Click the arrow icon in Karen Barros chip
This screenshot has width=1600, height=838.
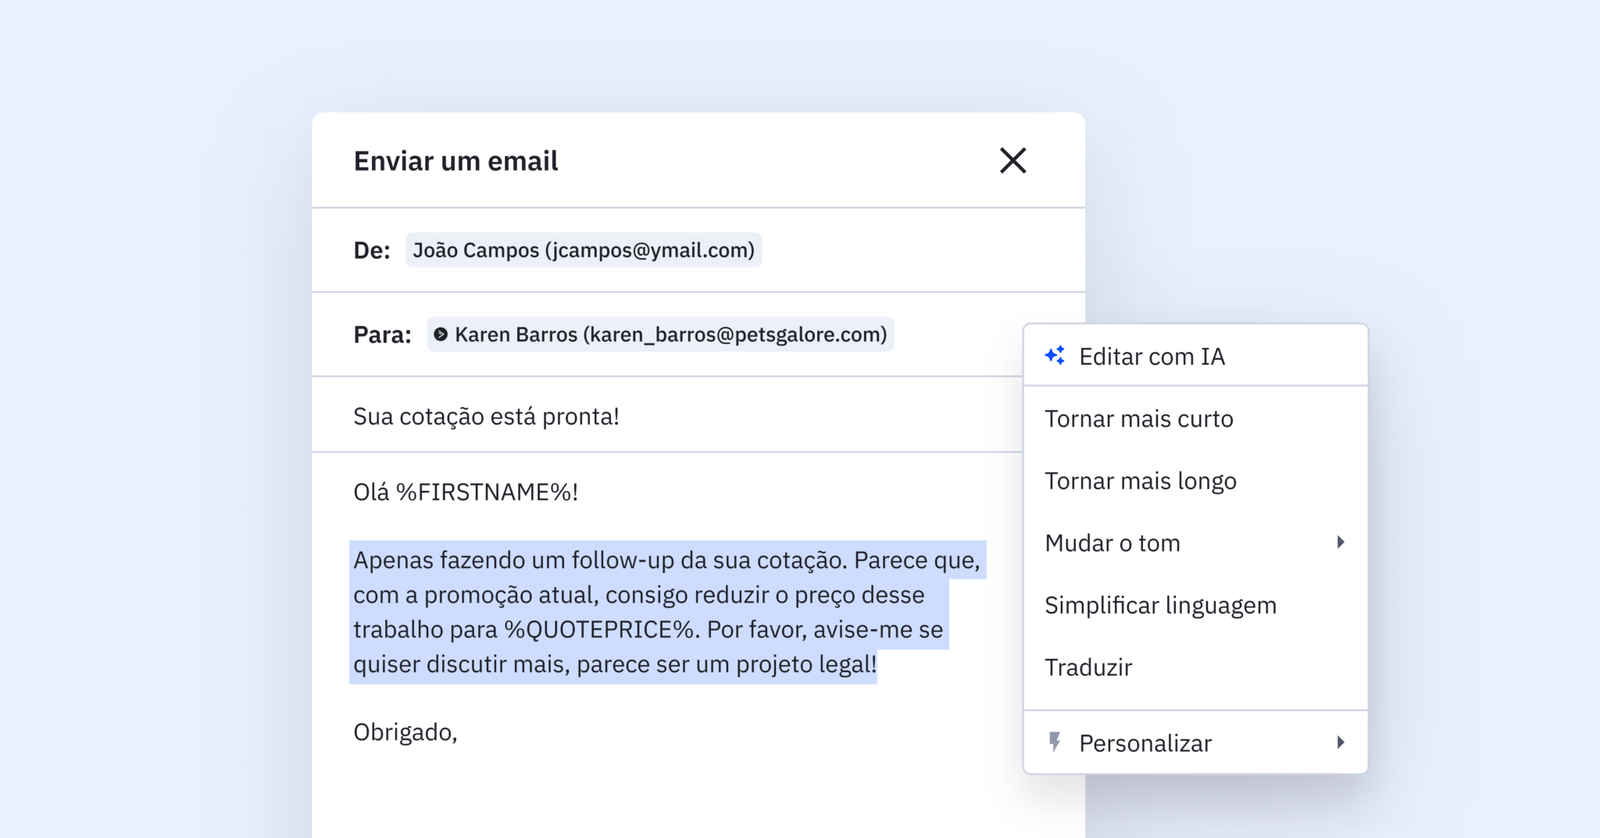tap(441, 334)
